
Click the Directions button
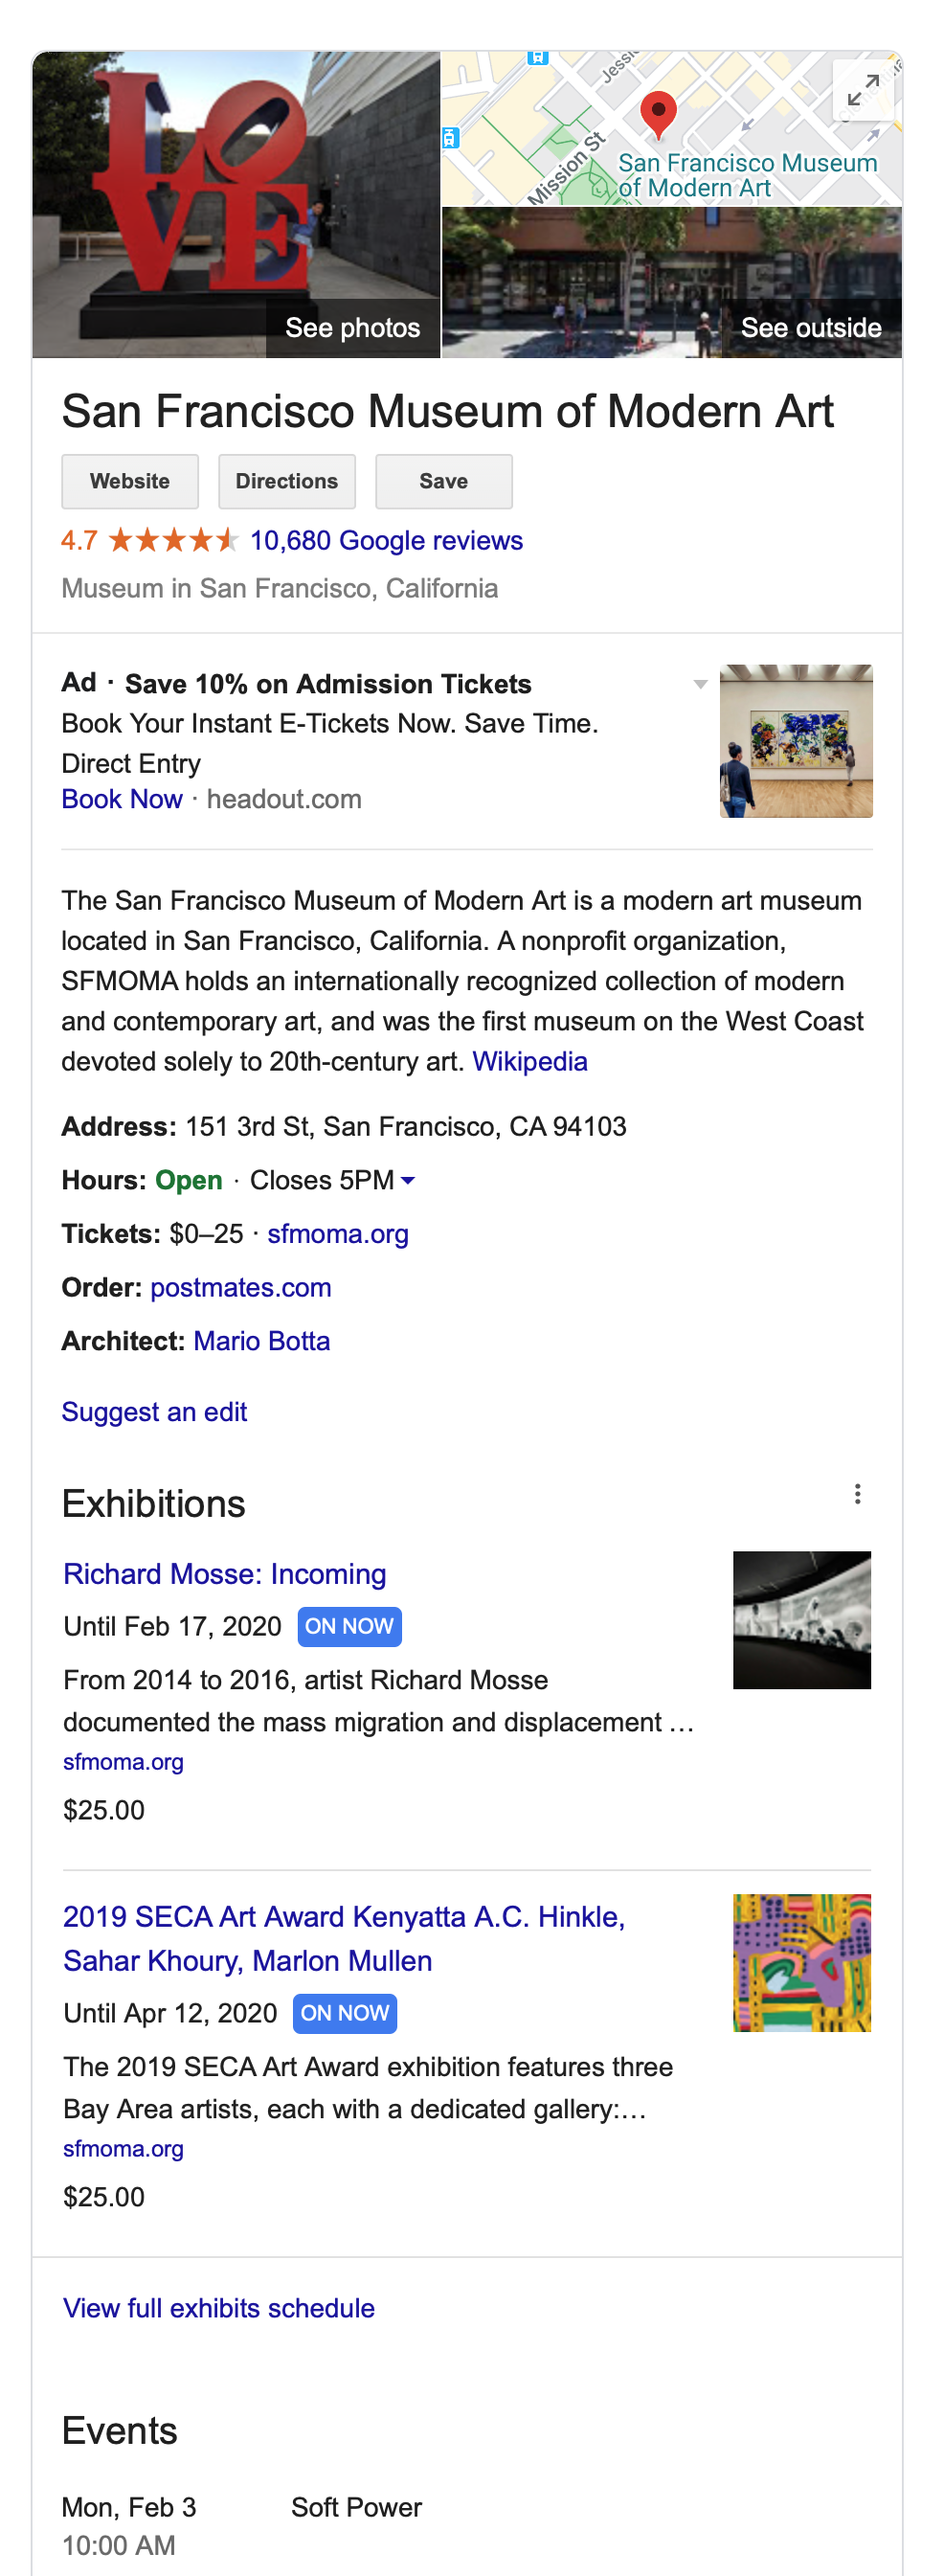click(287, 481)
